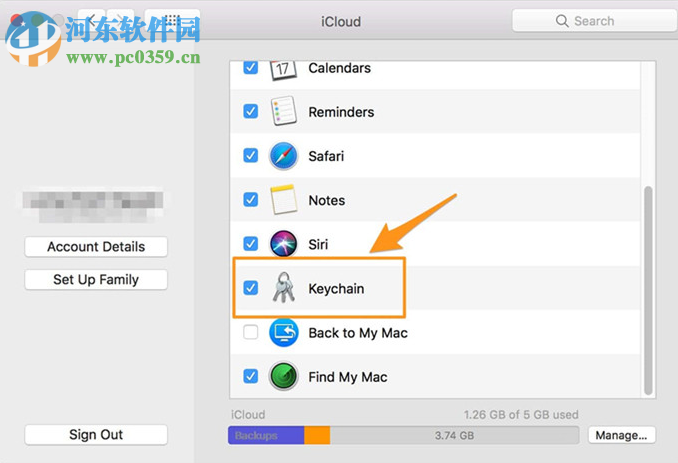The image size is (678, 463).
Task: Disable Safari iCloud sync checkbox
Action: [251, 155]
